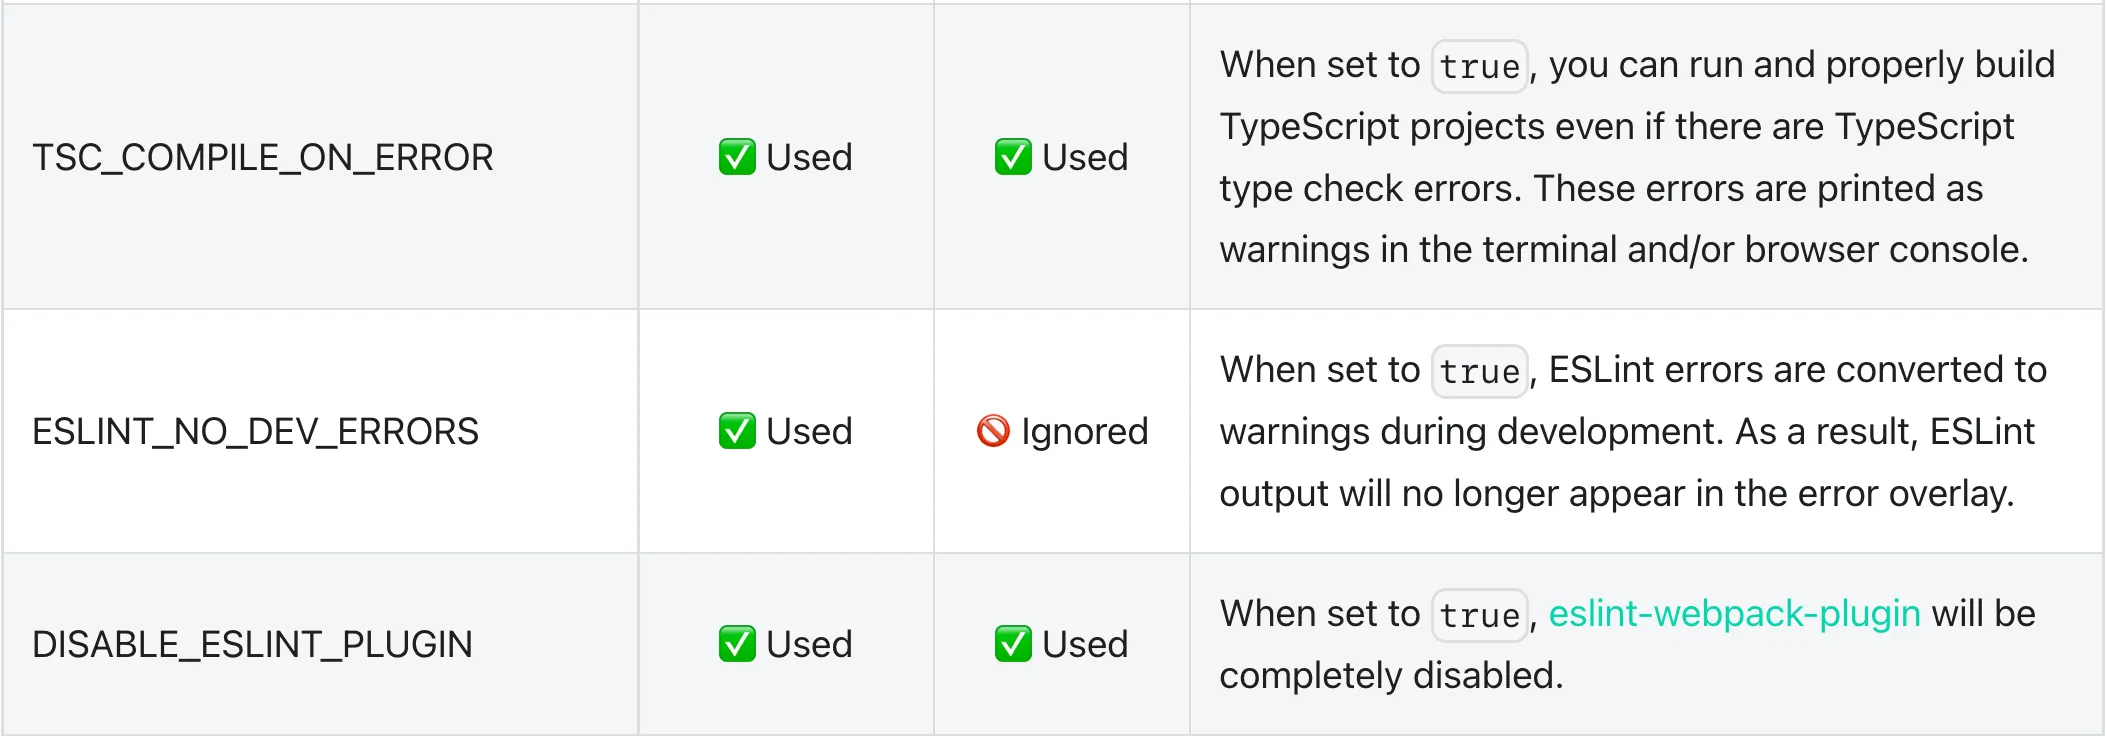
Task: Click the true code badge before 'ESLint errors are converted'
Action: coord(1479,372)
